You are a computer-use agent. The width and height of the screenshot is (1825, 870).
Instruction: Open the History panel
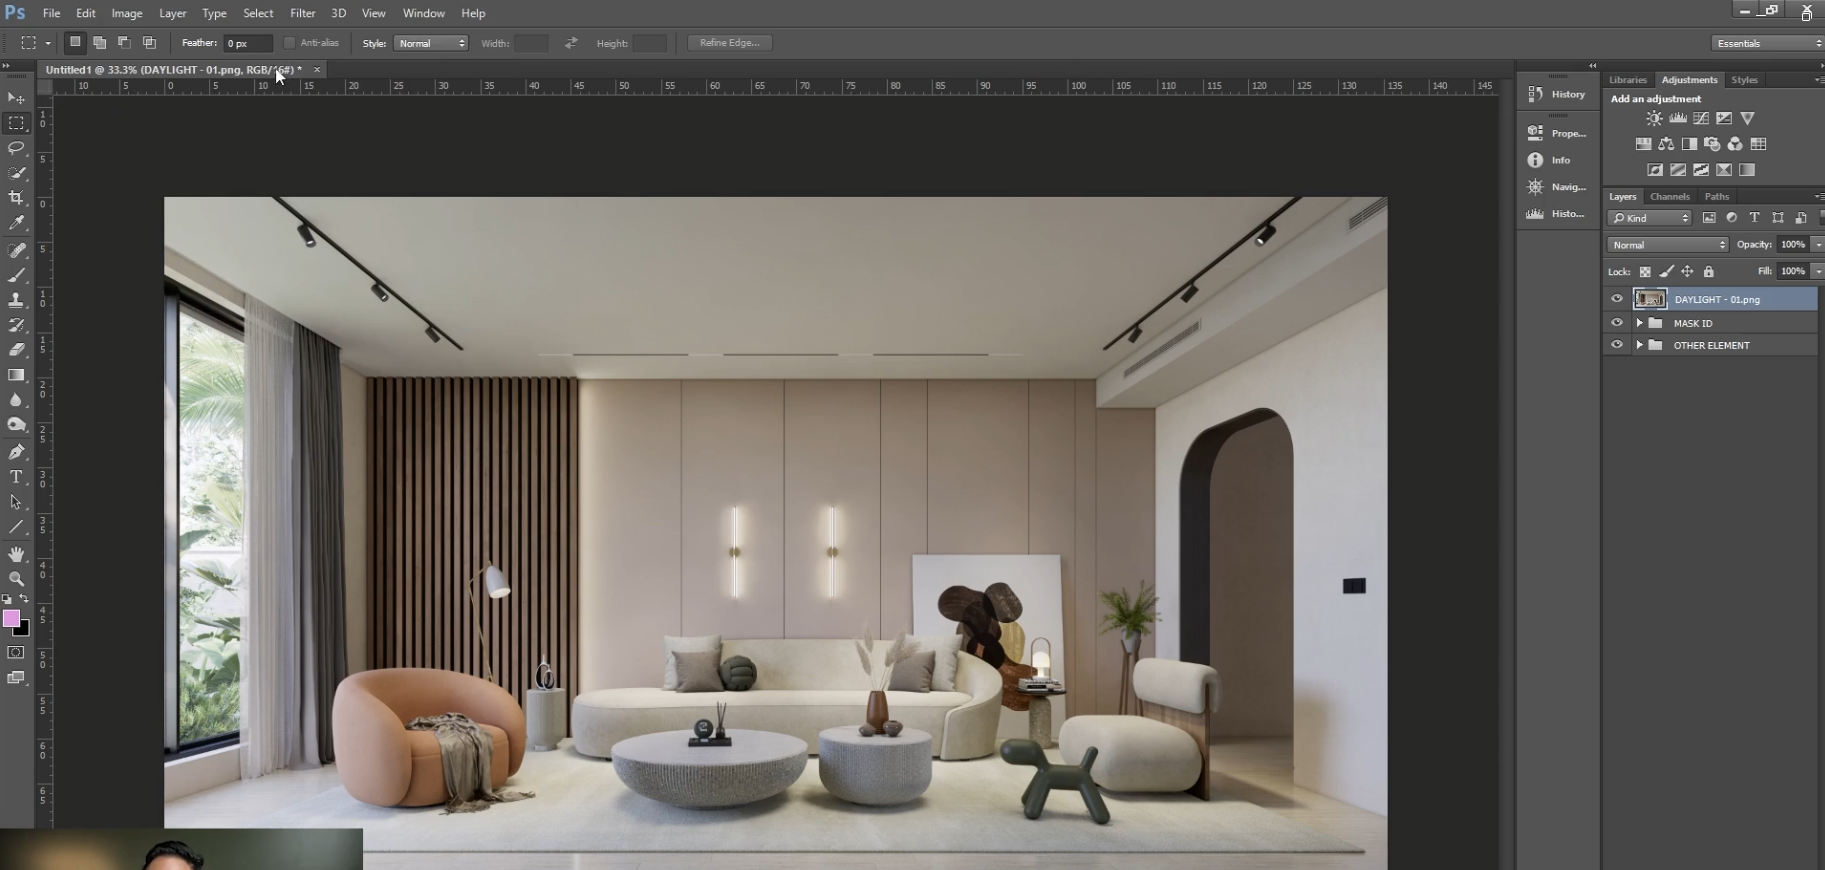click(1557, 94)
